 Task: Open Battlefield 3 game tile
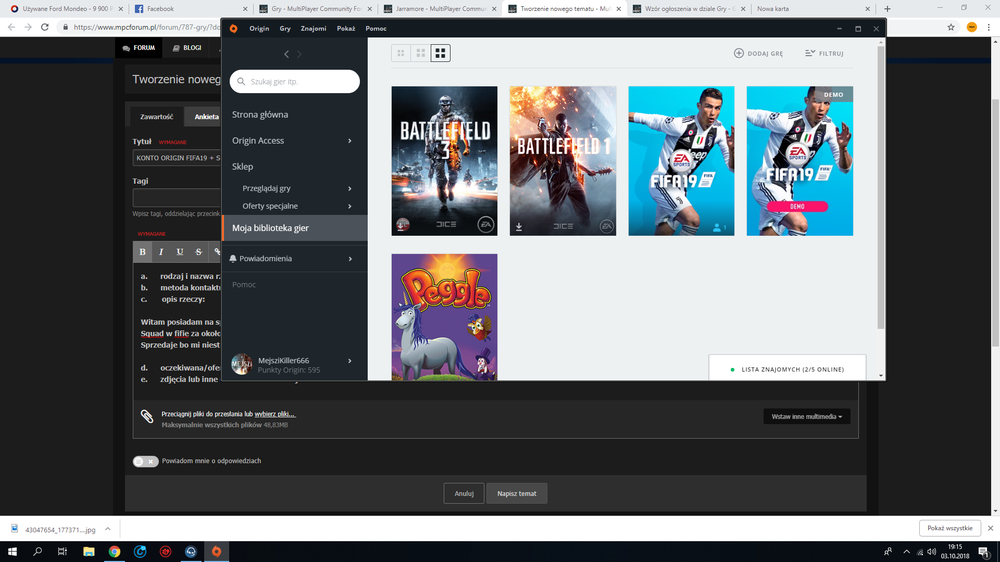[444, 161]
